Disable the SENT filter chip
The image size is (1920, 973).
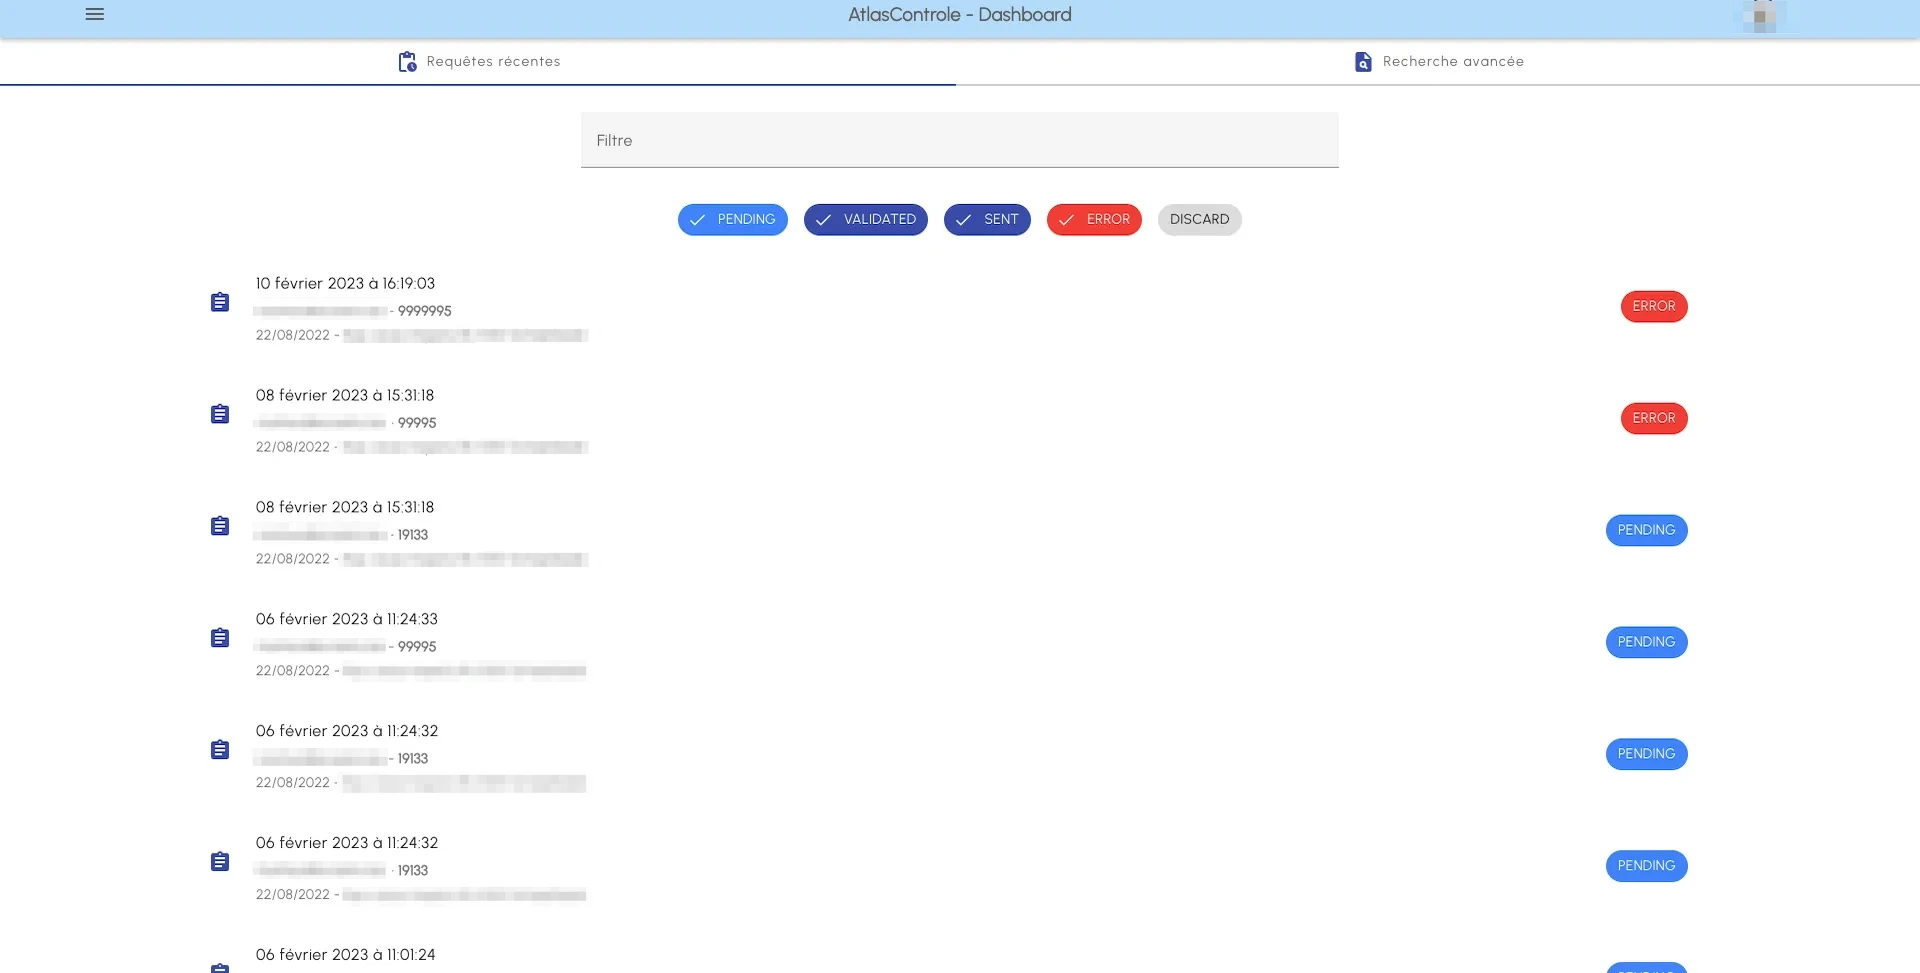click(986, 220)
